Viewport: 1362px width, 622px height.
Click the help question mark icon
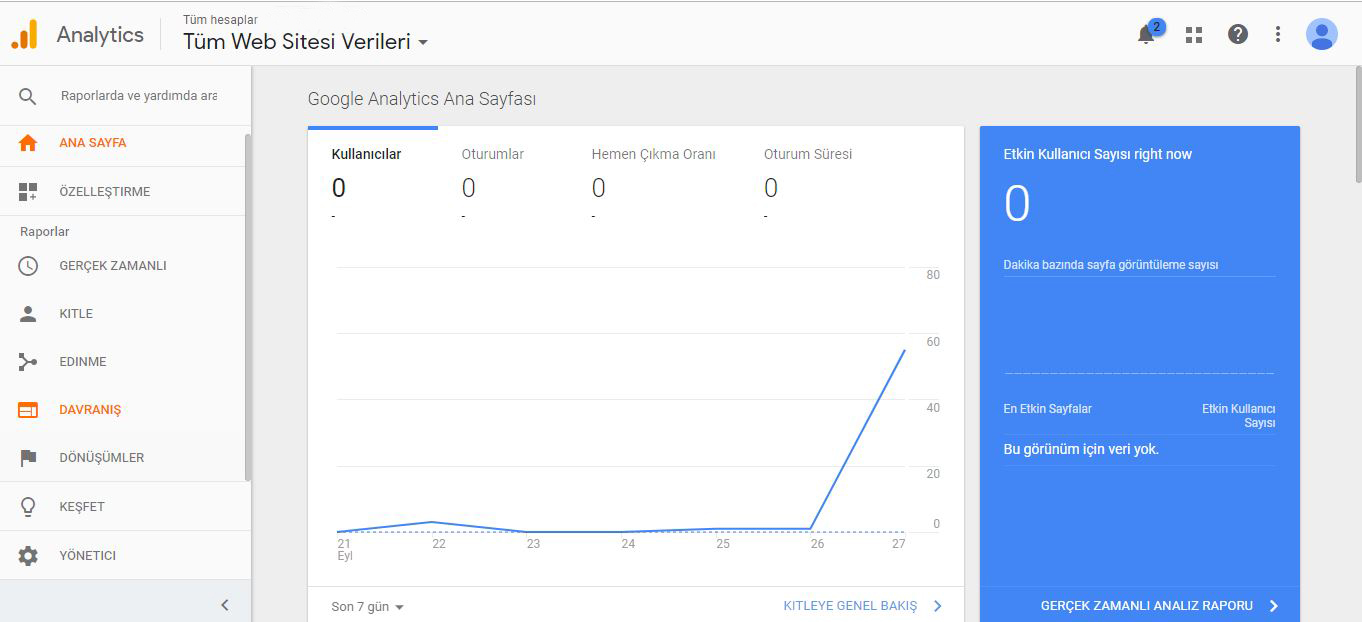(1238, 35)
